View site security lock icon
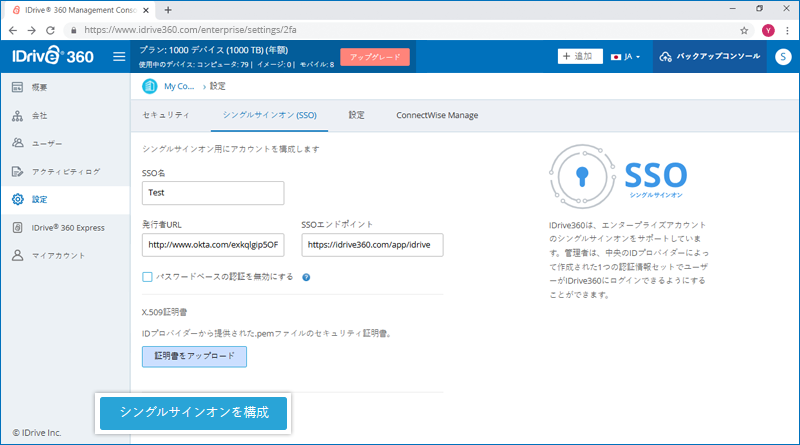Viewport: 800px width, 445px height. click(74, 30)
